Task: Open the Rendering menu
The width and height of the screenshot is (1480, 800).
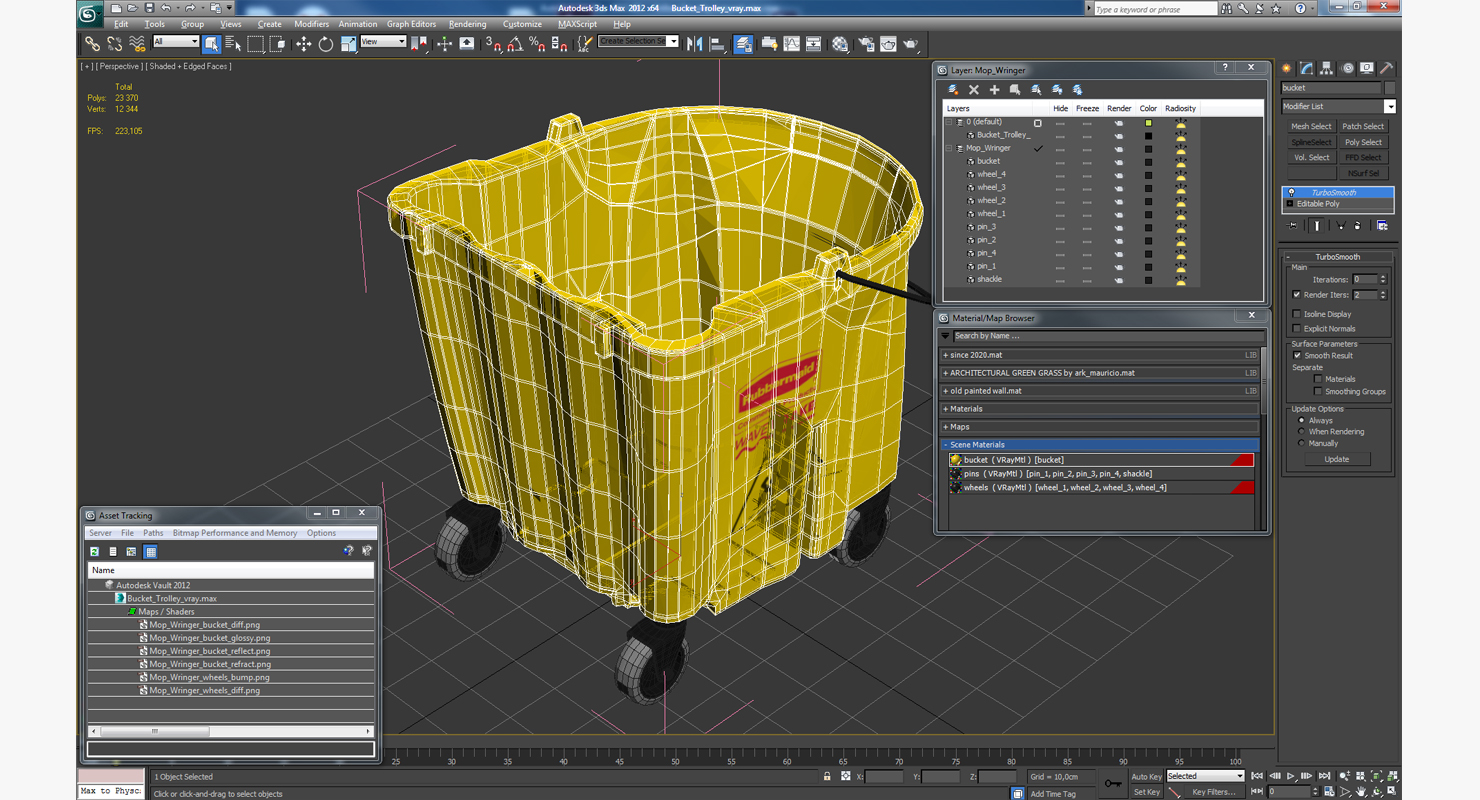Action: [467, 24]
